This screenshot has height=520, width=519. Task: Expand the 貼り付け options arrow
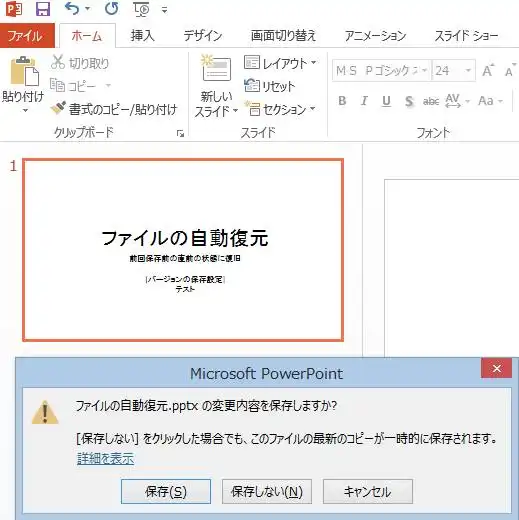[25, 111]
